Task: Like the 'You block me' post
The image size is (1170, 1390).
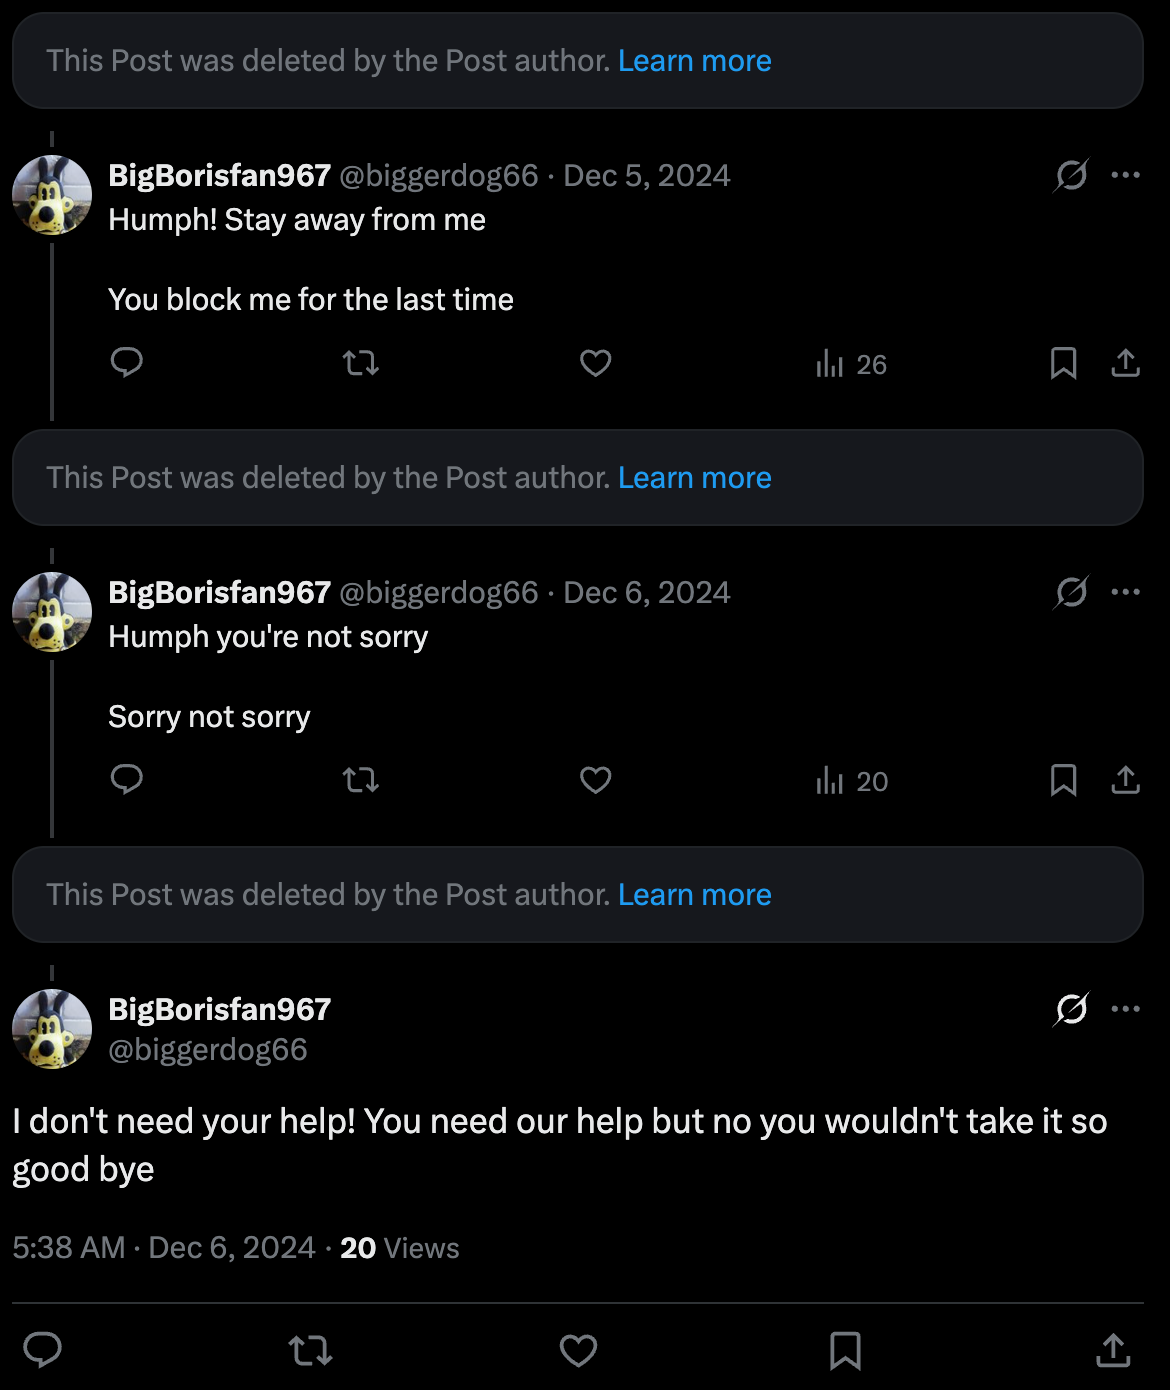Action: [596, 362]
